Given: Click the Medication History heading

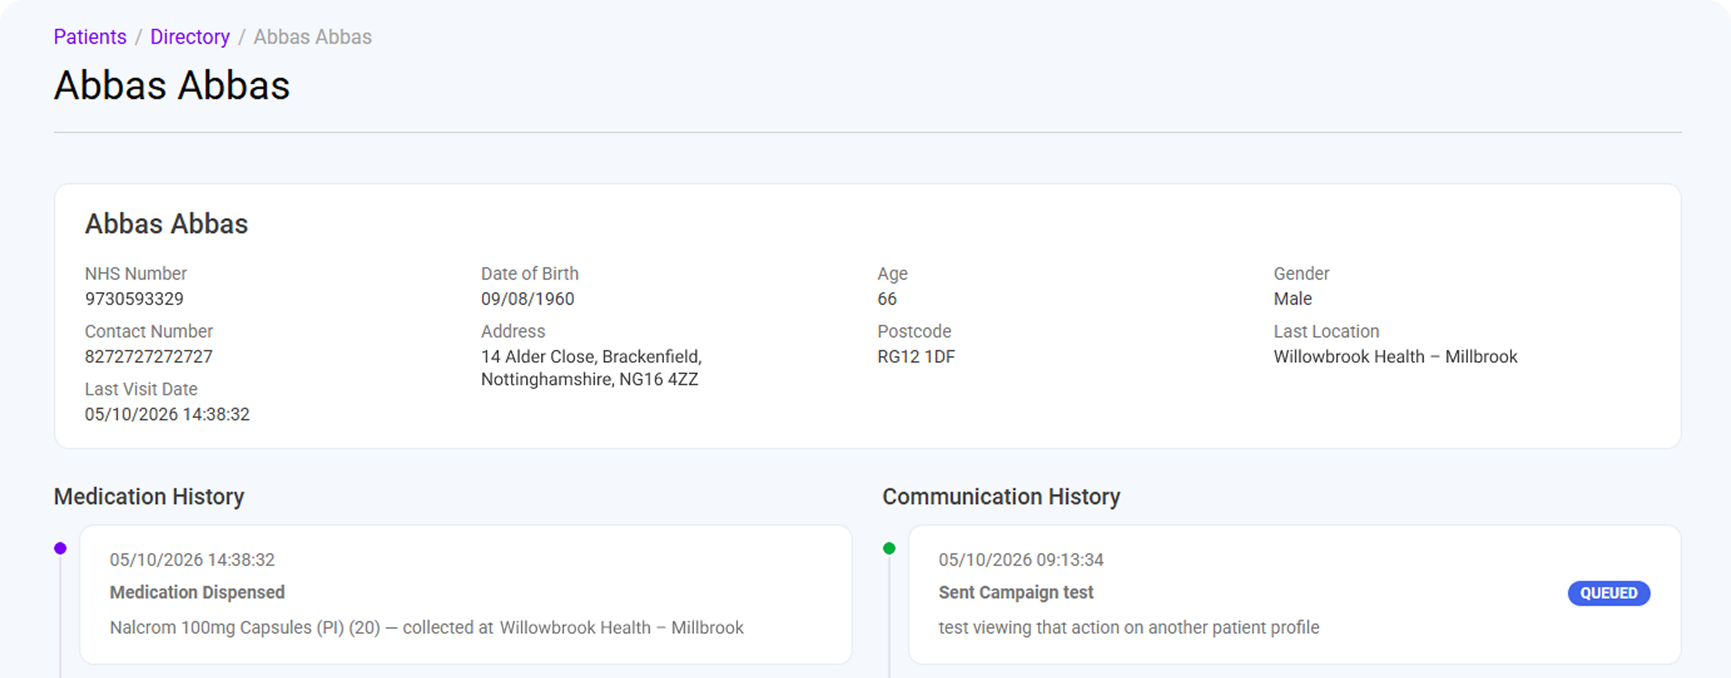Looking at the screenshot, I should pos(149,497).
